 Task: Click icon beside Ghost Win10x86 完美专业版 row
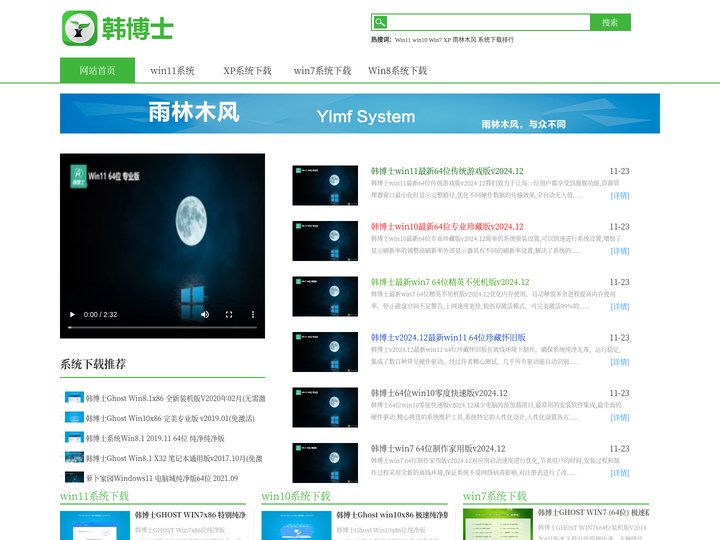pos(74,417)
